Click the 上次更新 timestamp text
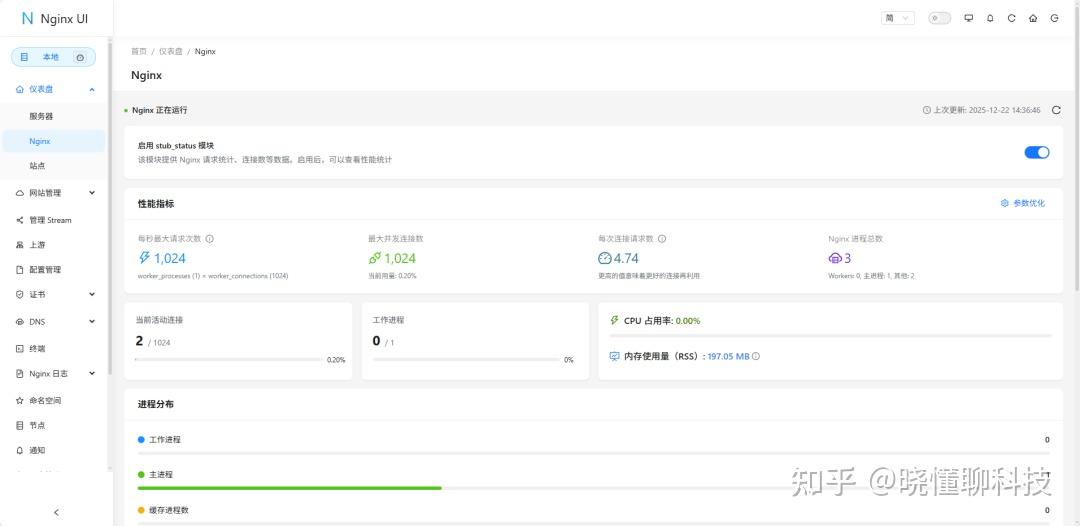This screenshot has width=1080, height=526. coord(986,110)
